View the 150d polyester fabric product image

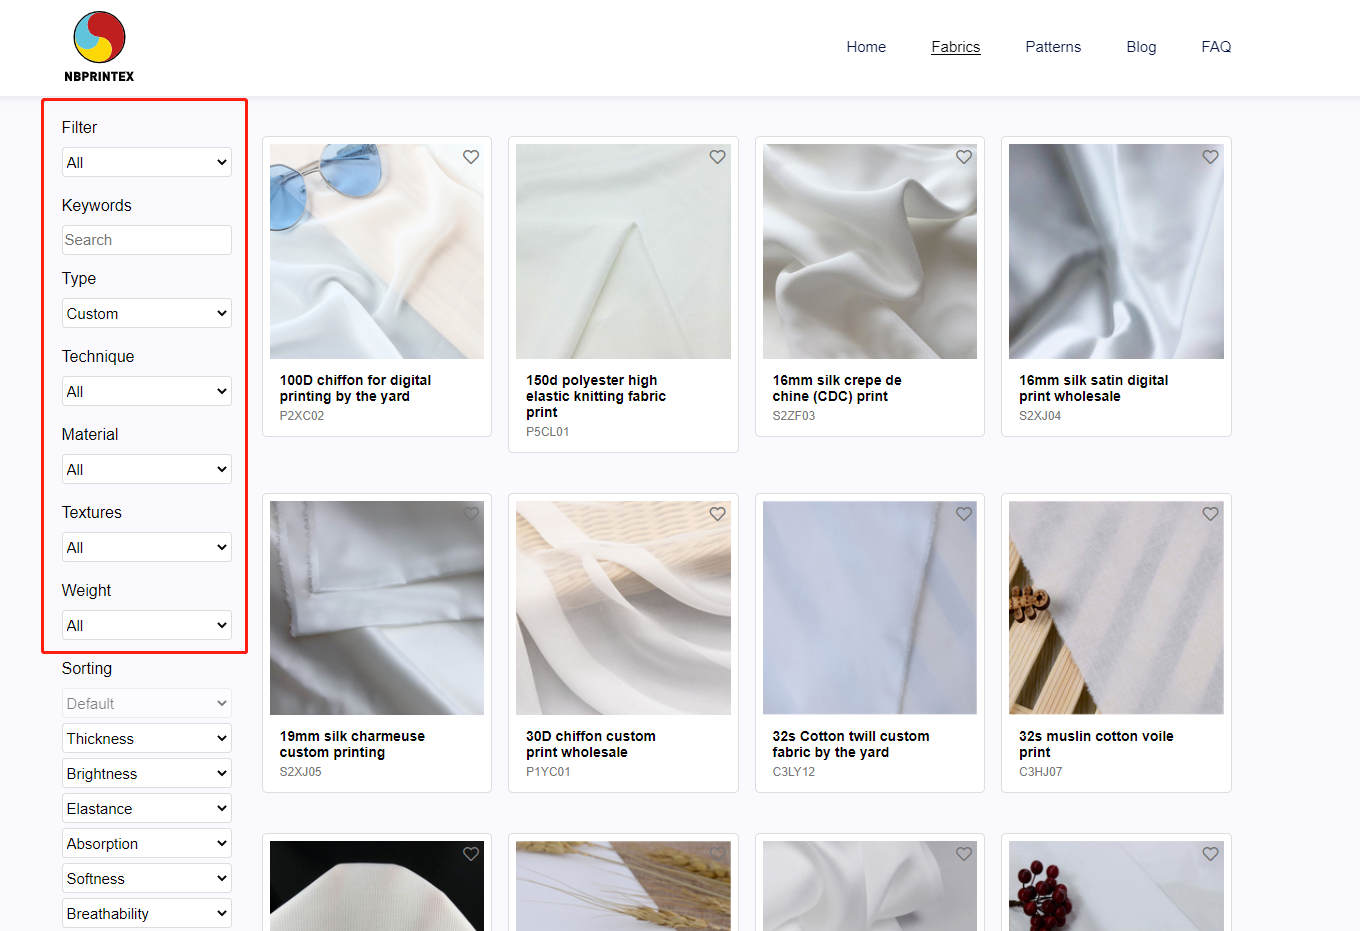(x=623, y=251)
